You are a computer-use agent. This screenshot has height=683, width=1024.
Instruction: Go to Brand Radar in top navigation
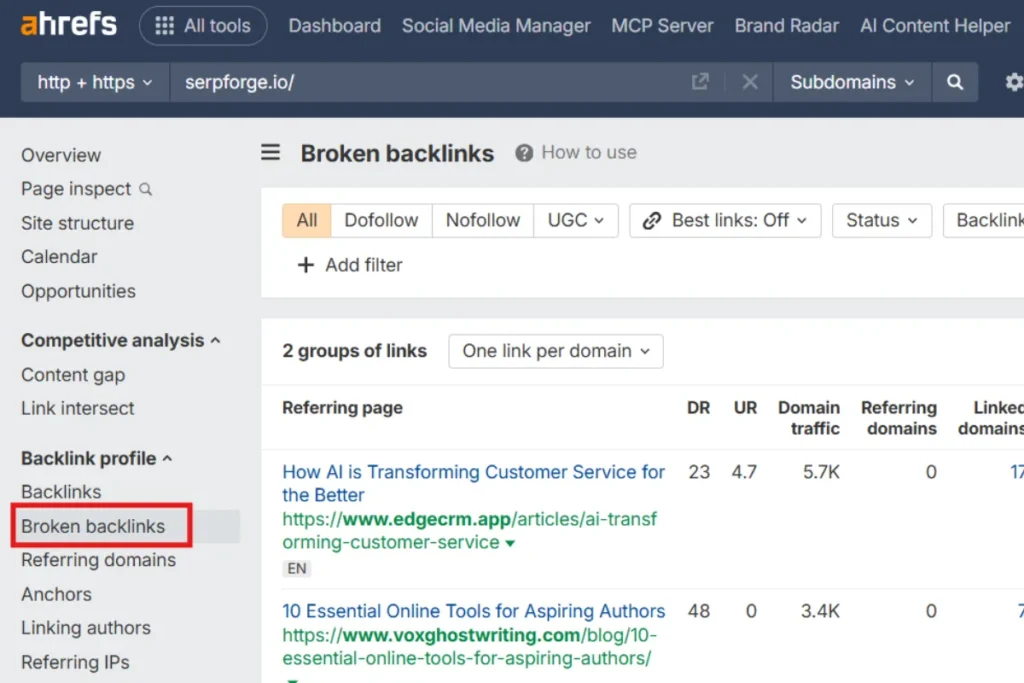(787, 26)
